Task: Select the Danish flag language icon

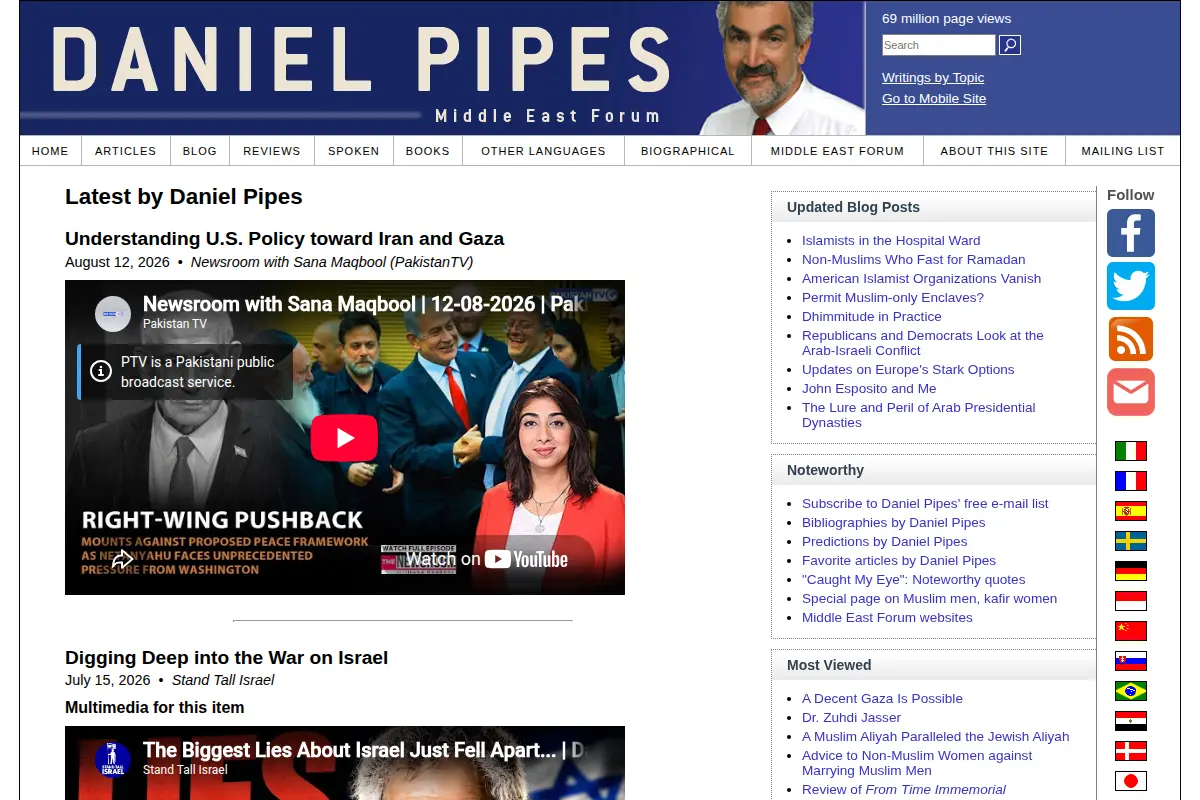Action: coord(1131,751)
